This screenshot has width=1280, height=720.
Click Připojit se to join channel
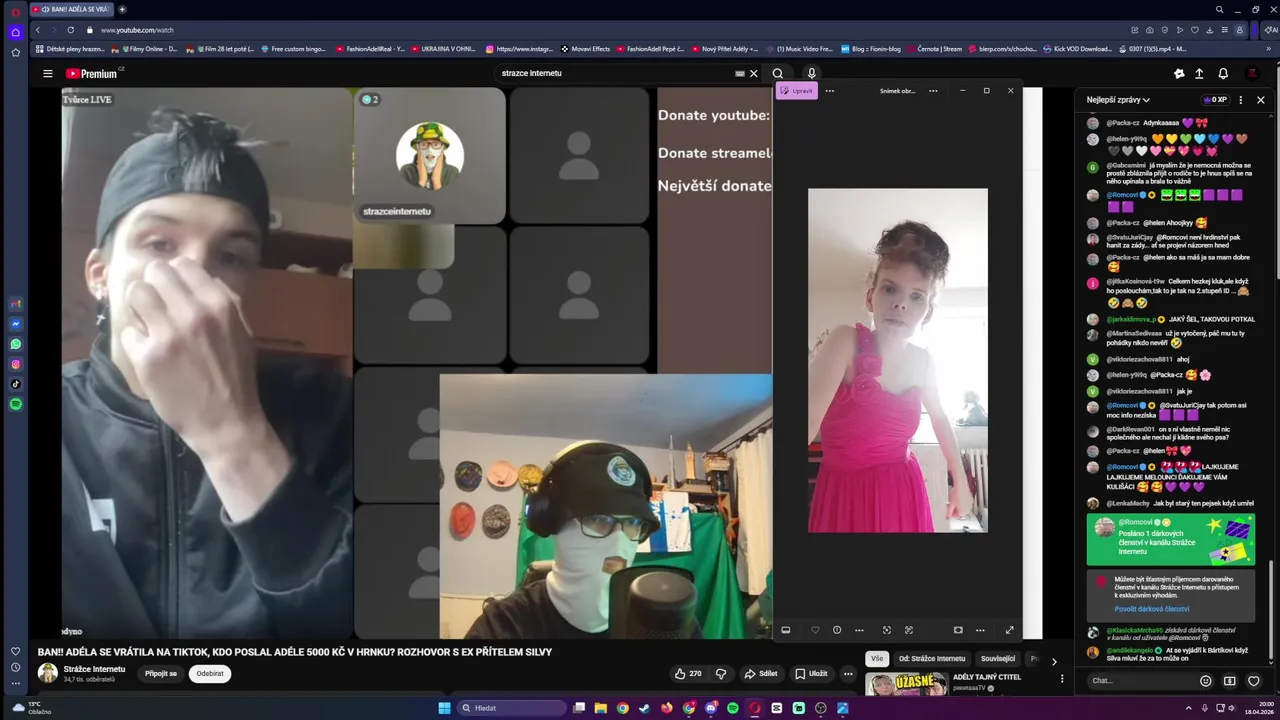(x=161, y=673)
